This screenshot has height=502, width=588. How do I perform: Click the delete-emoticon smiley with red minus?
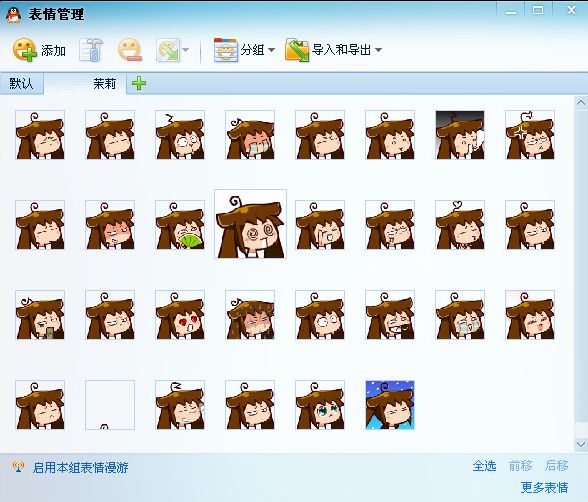130,49
